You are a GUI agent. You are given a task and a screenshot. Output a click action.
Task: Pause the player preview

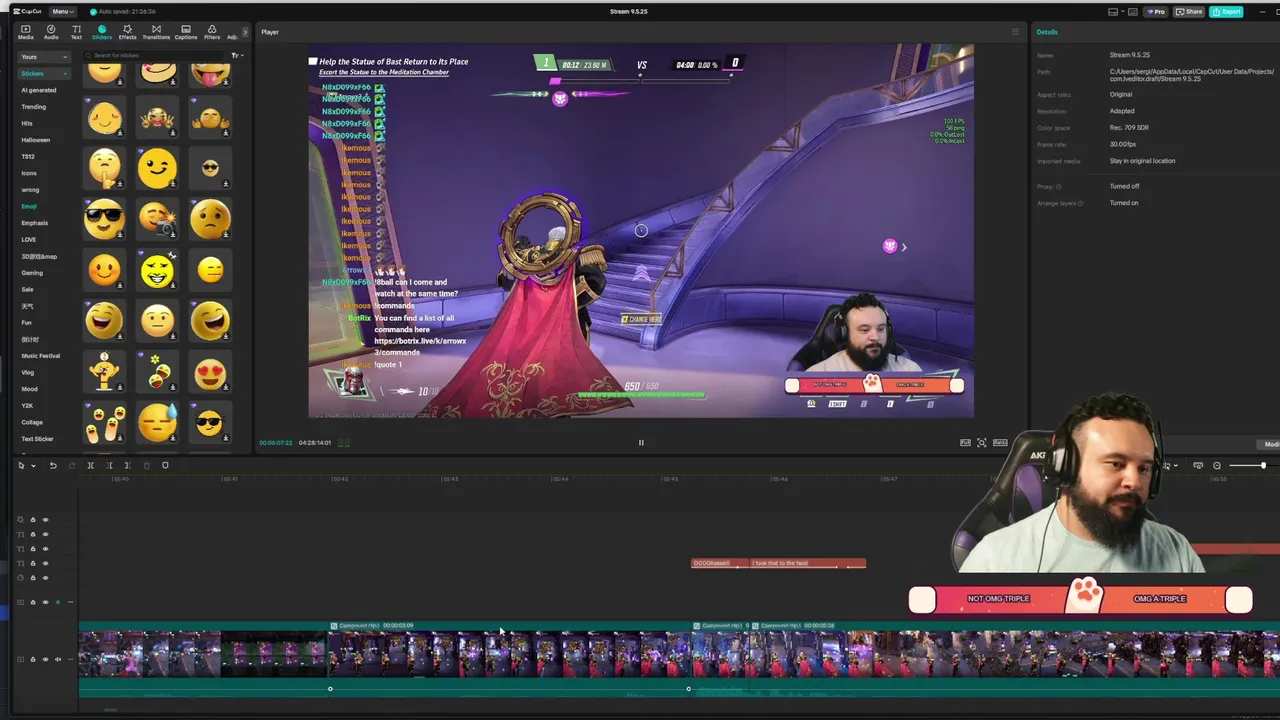[641, 442]
